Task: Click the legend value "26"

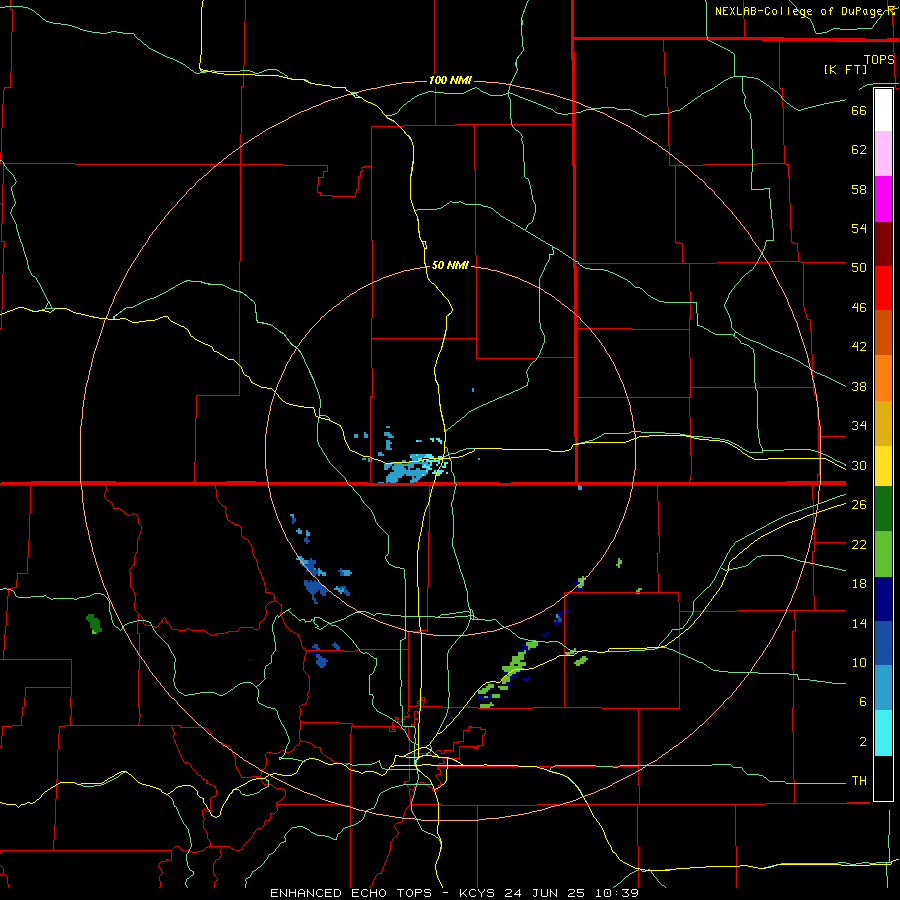Action: (x=859, y=505)
